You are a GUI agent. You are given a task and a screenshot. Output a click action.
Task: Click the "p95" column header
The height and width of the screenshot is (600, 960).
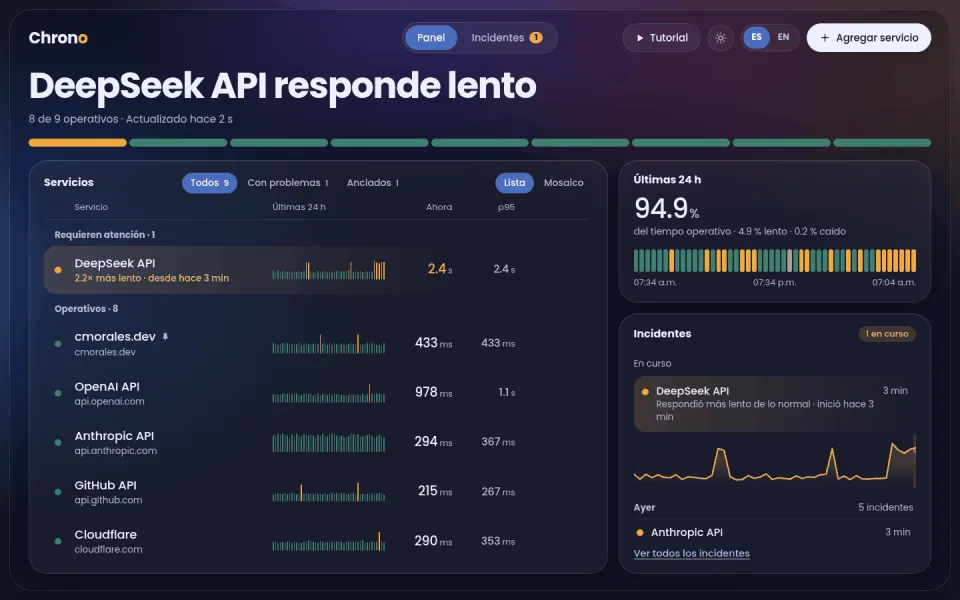506,207
